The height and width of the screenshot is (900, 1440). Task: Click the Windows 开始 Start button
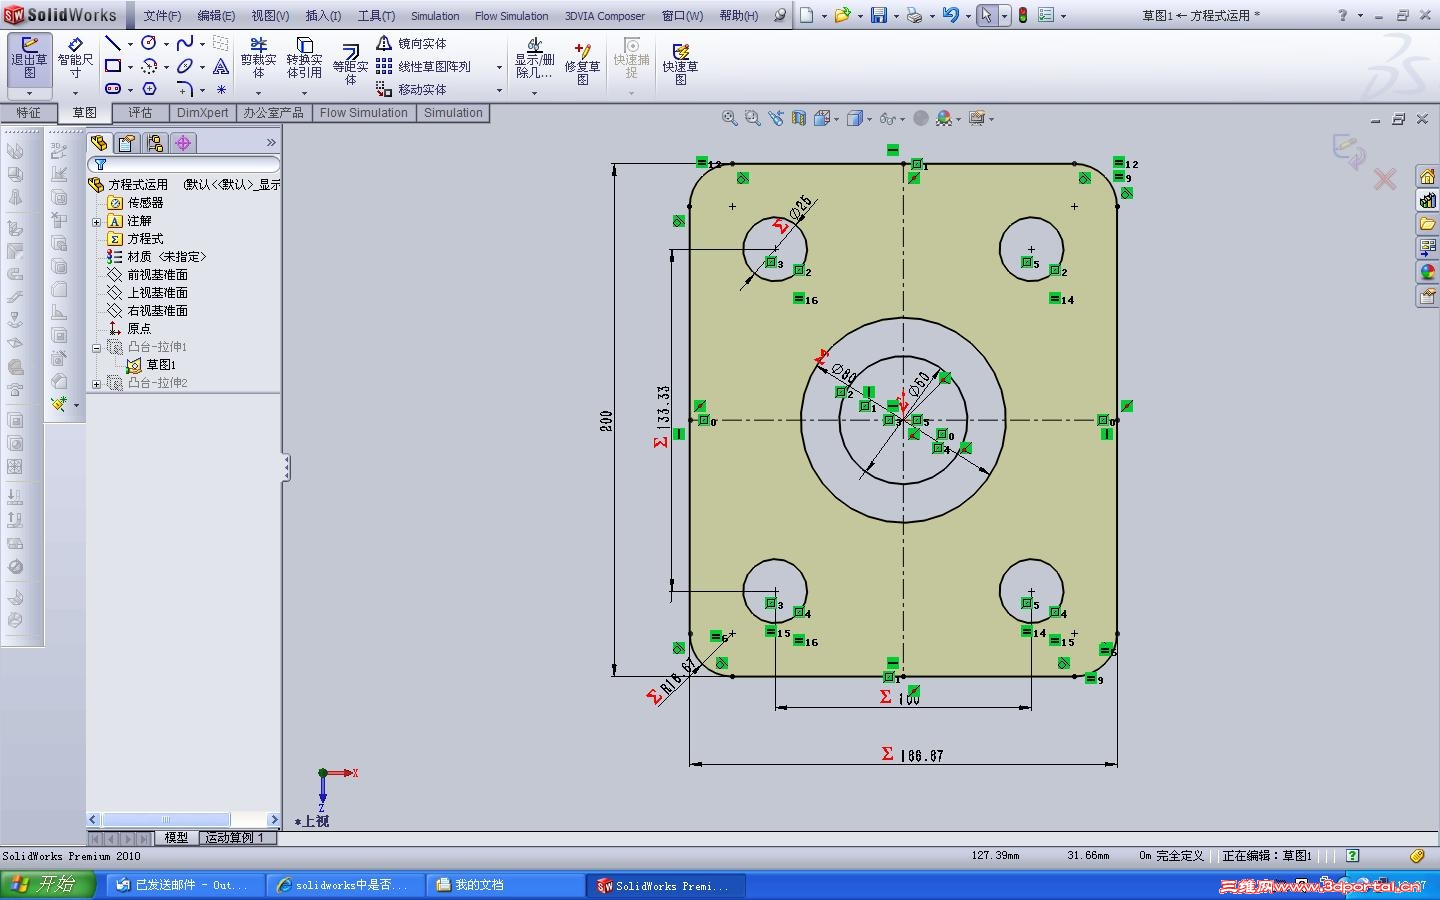tap(48, 885)
